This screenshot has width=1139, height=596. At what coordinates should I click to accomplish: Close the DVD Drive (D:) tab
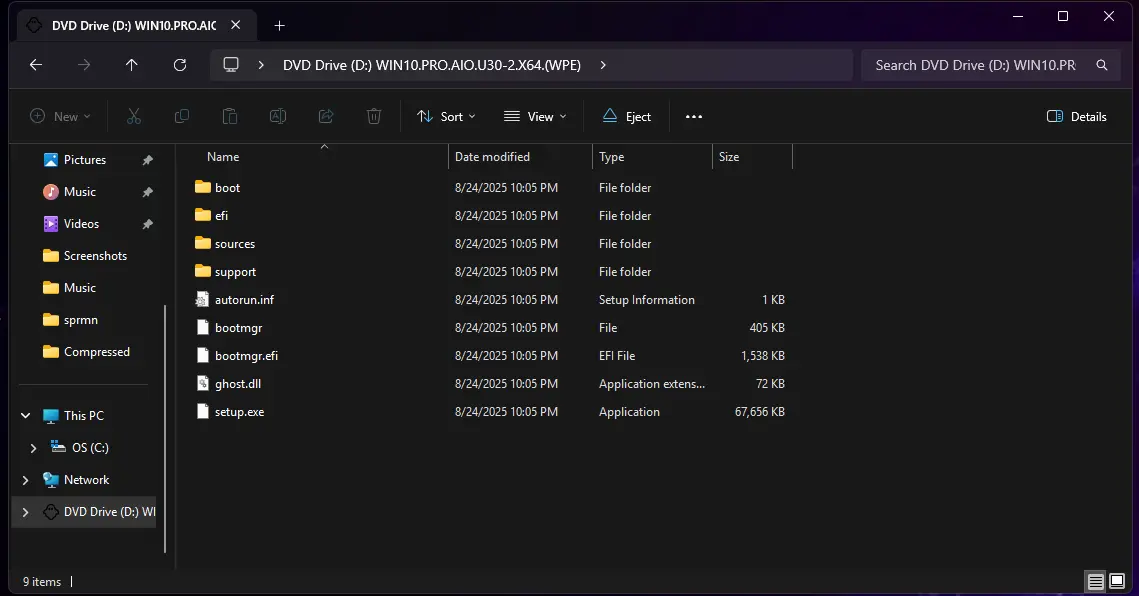235,25
